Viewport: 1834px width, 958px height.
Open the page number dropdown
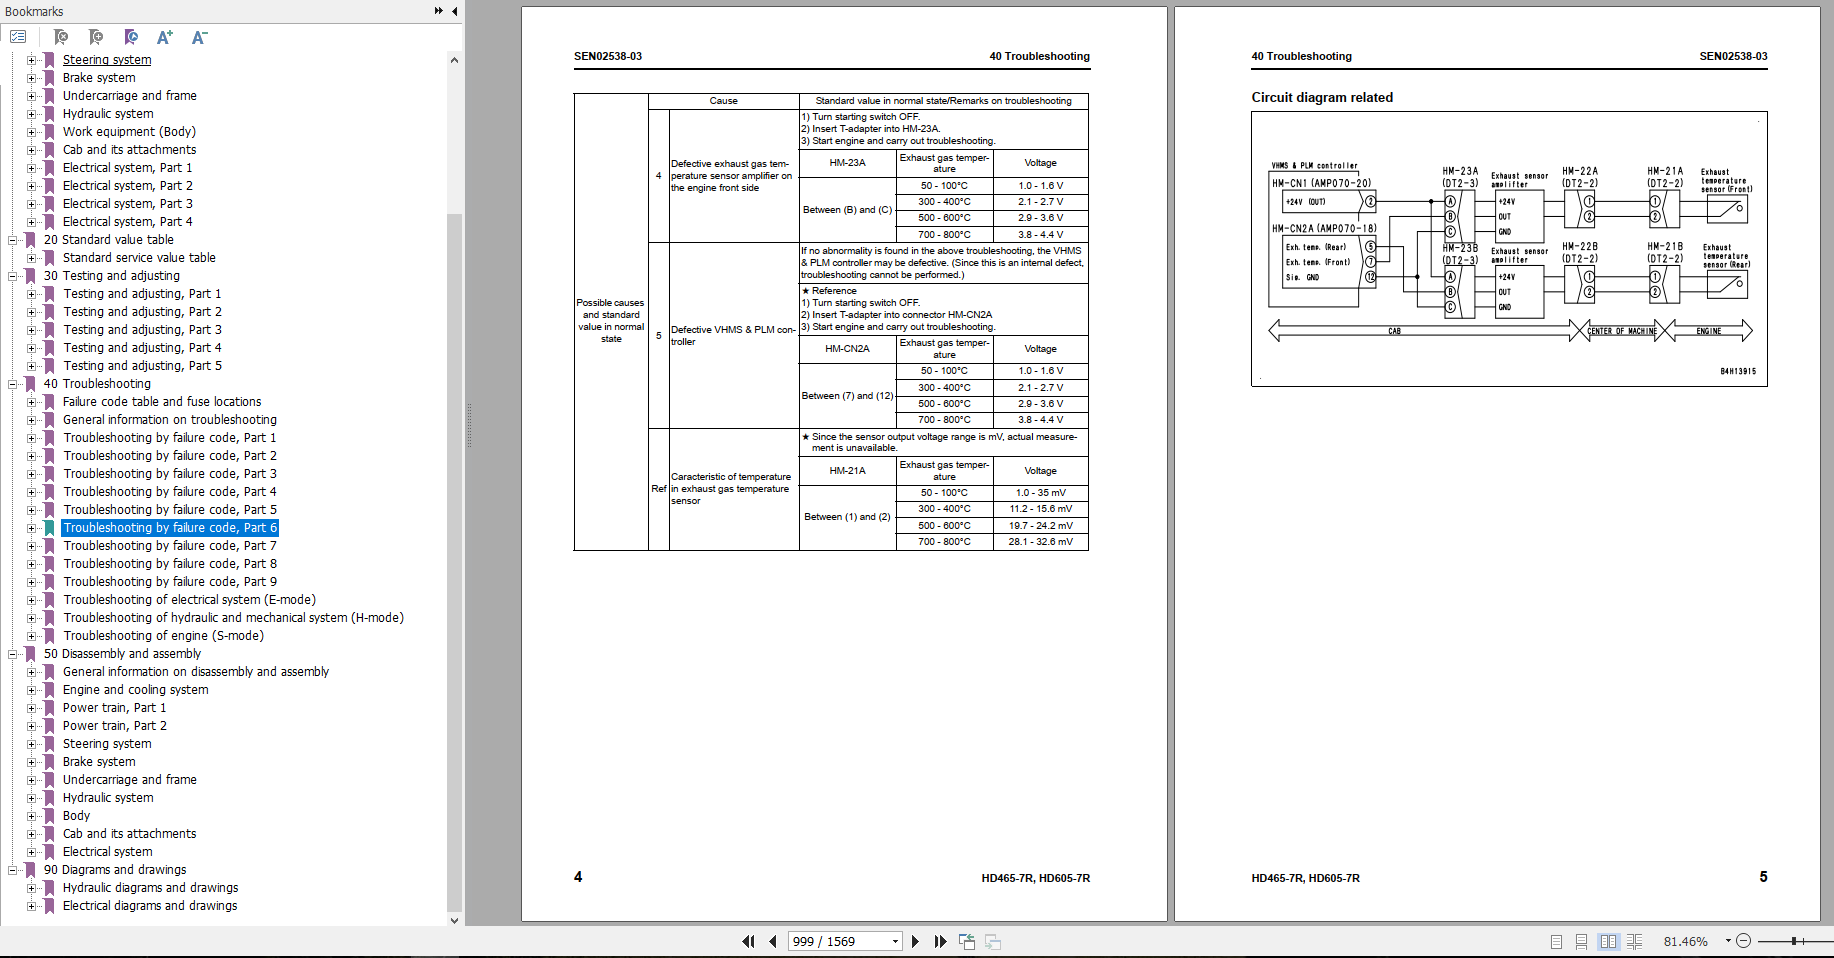pos(895,941)
